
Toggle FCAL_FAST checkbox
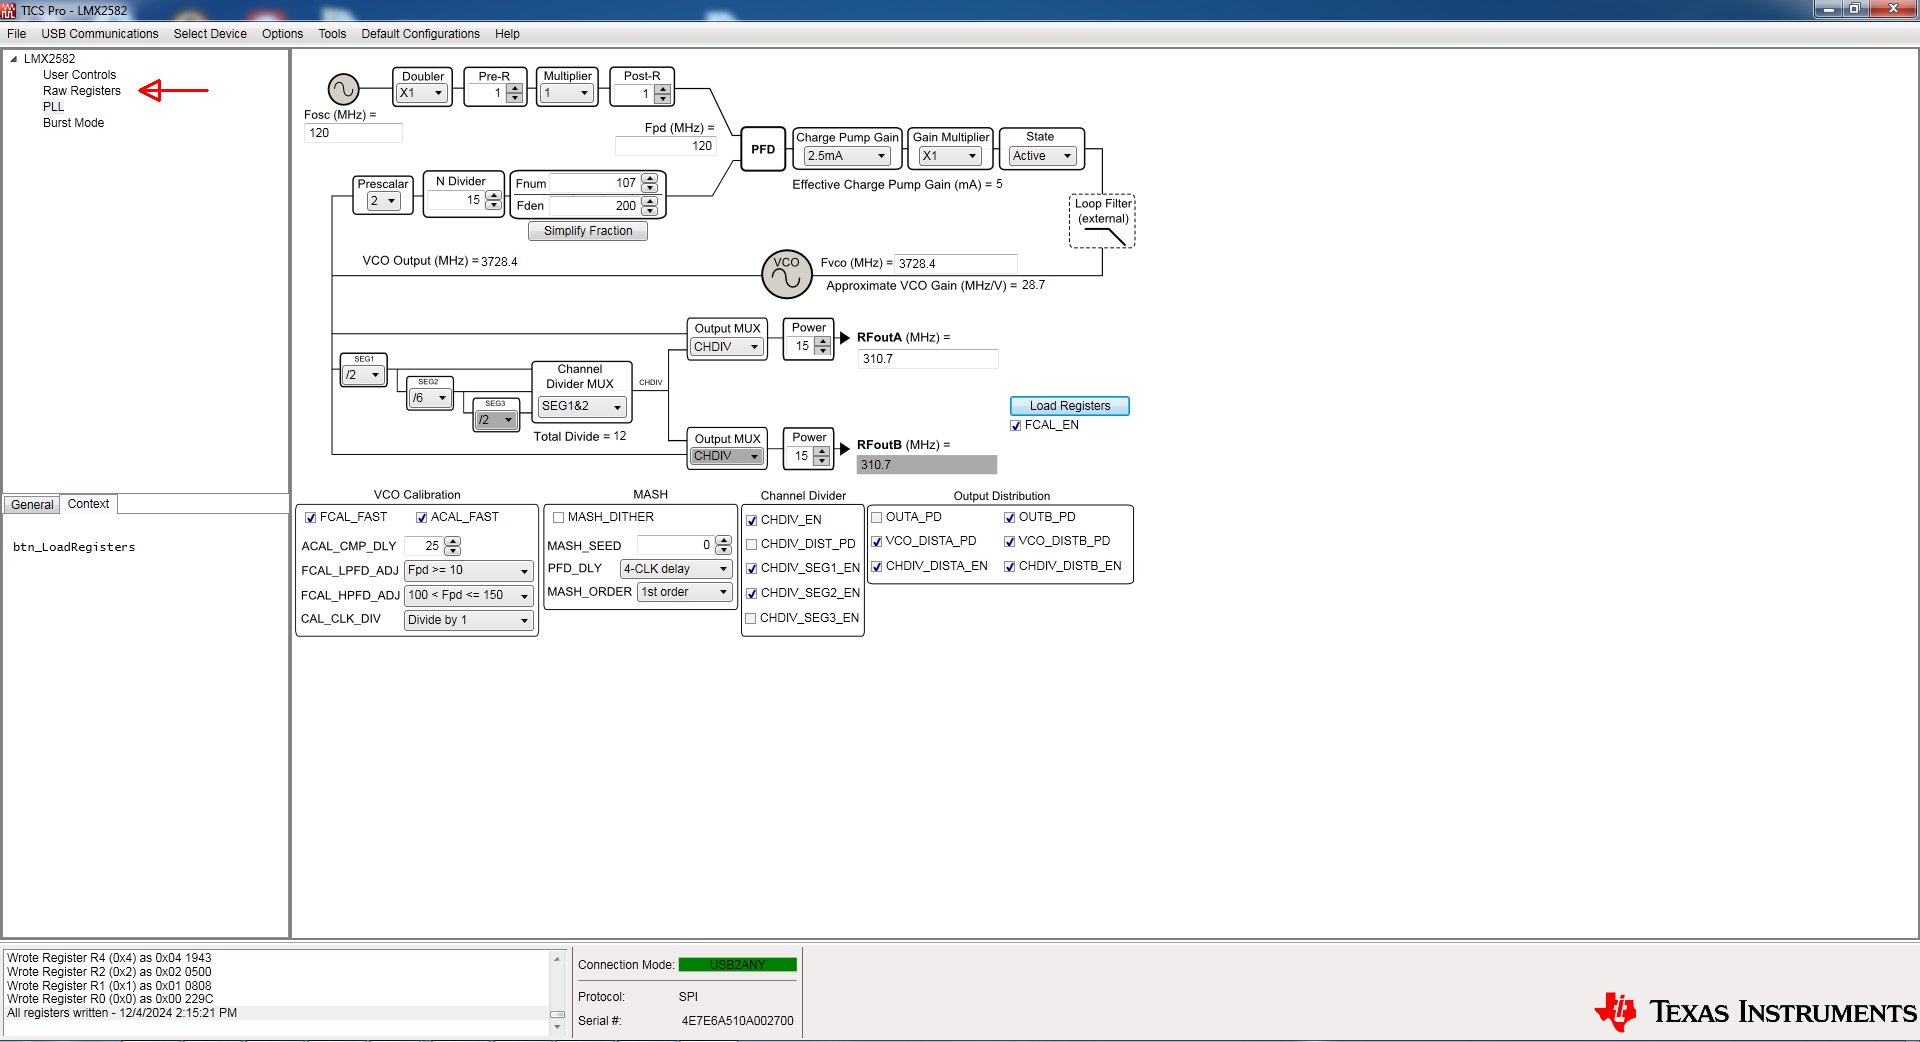coord(311,518)
